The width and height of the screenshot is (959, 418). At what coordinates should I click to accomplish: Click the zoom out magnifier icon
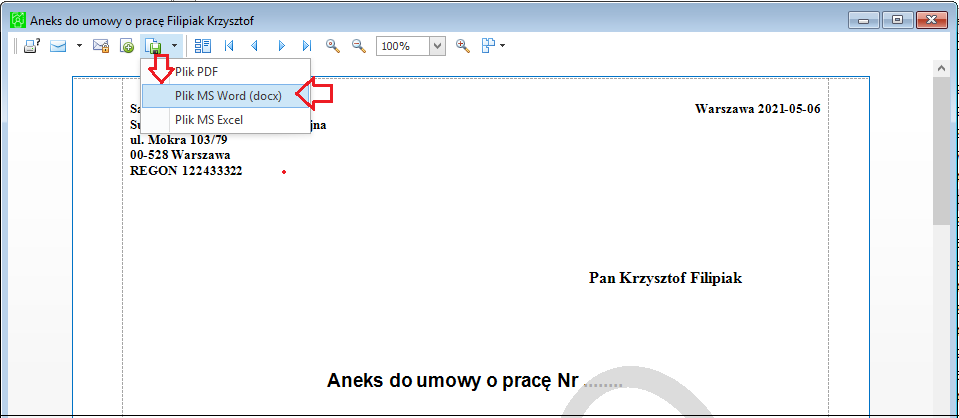(x=358, y=46)
